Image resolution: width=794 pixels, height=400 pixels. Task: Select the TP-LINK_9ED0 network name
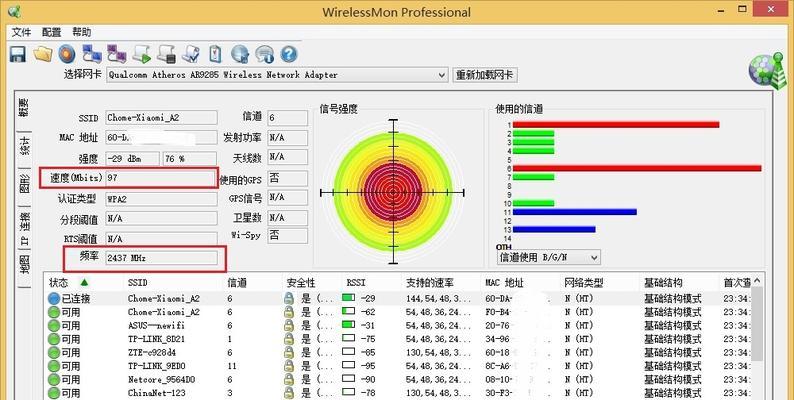click(156, 366)
